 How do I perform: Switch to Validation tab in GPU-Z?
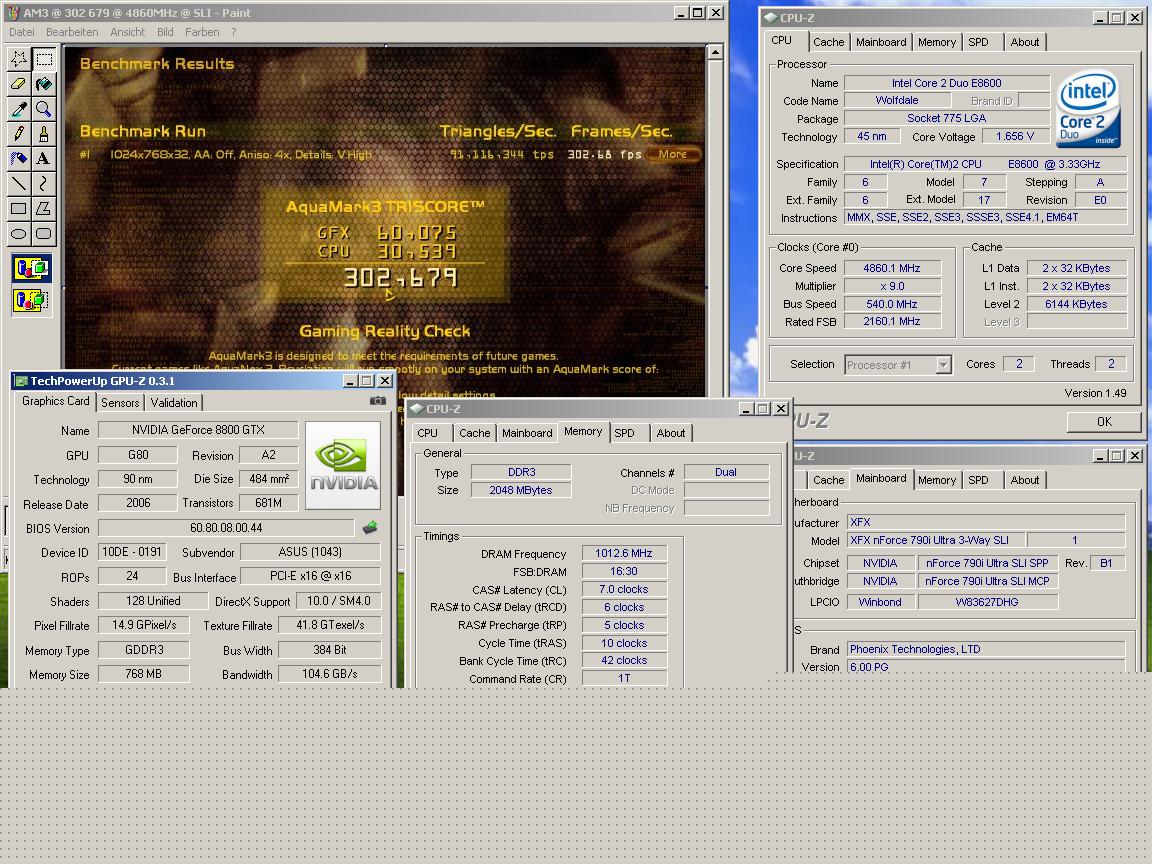(x=174, y=403)
